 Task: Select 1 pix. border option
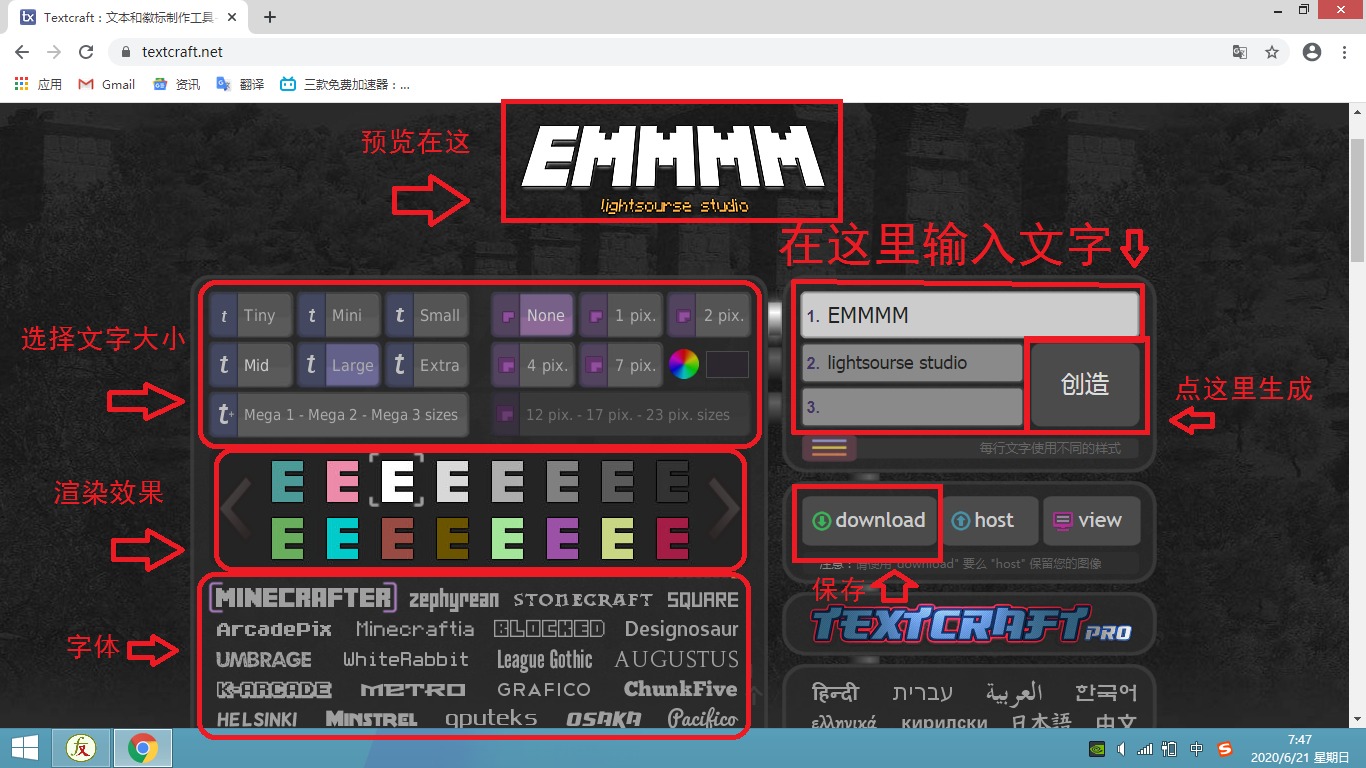click(x=621, y=315)
